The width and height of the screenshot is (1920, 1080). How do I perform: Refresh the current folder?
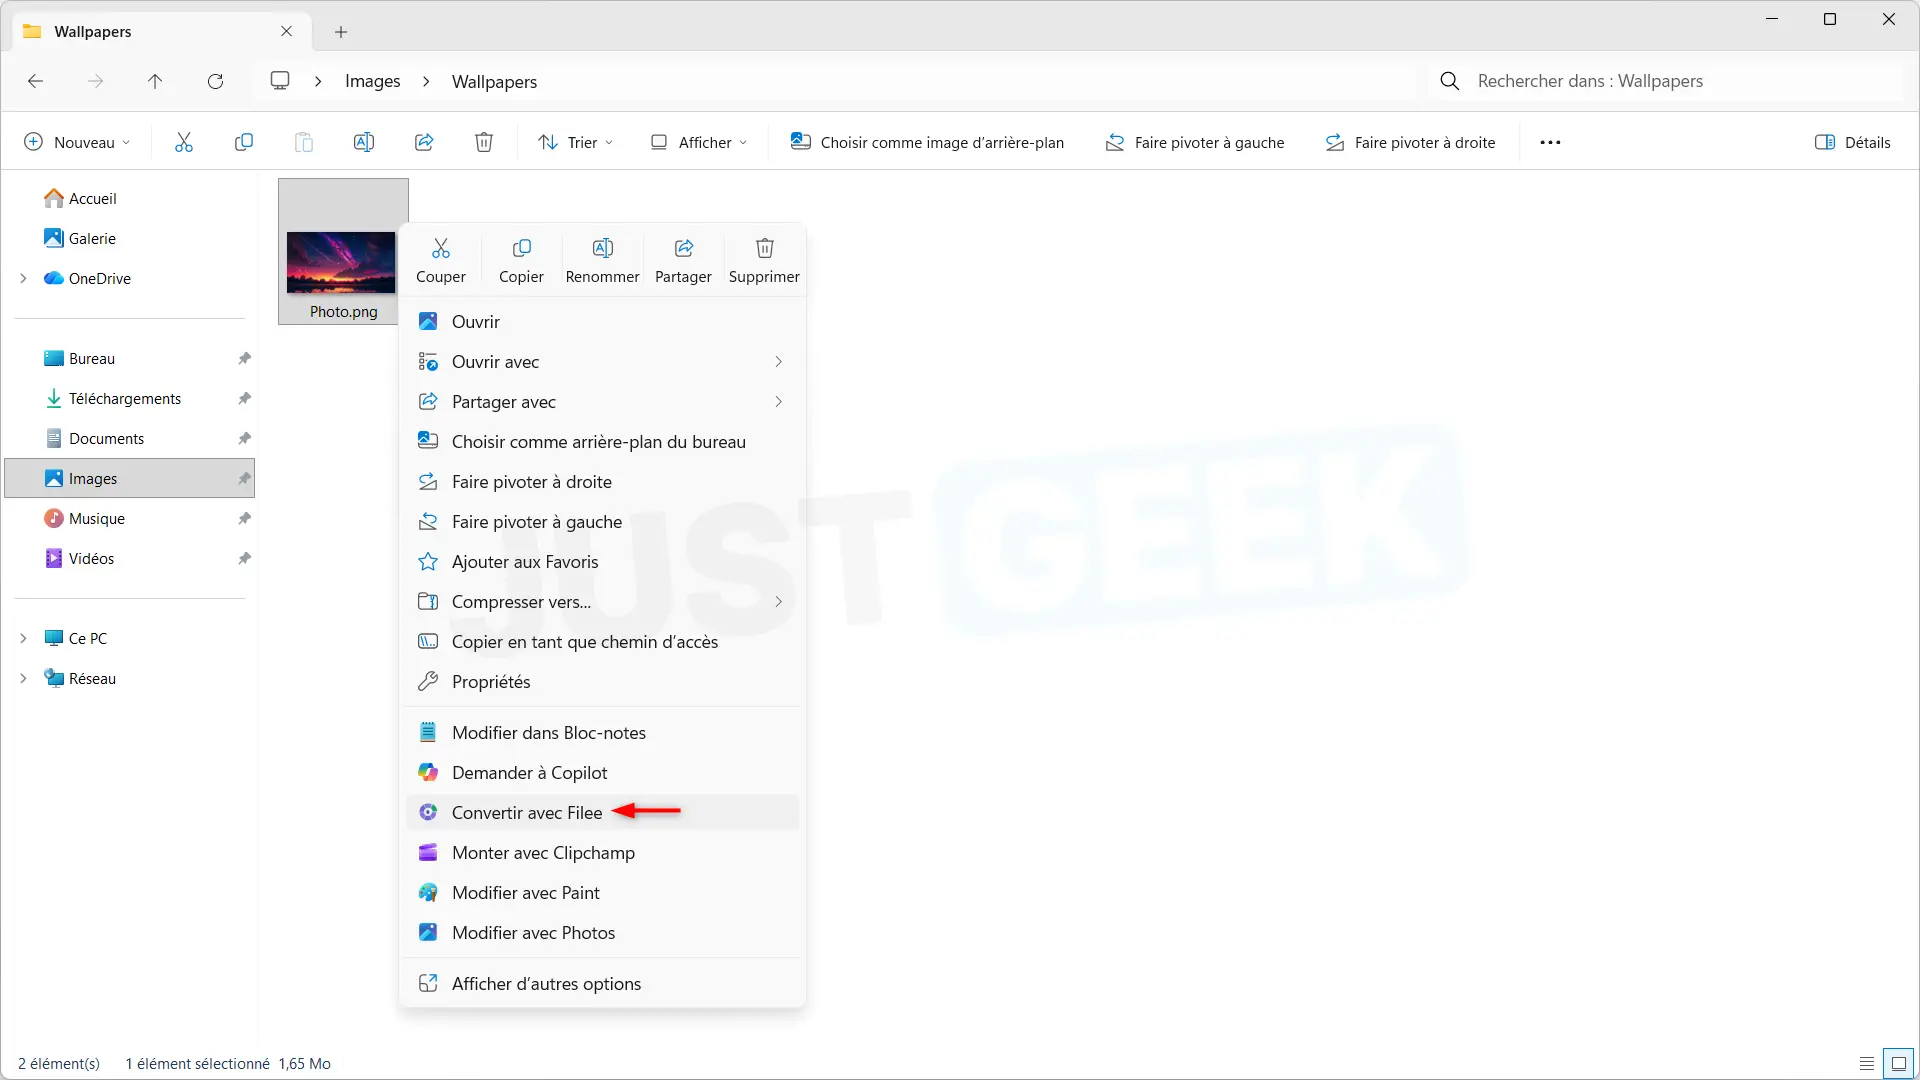(215, 81)
